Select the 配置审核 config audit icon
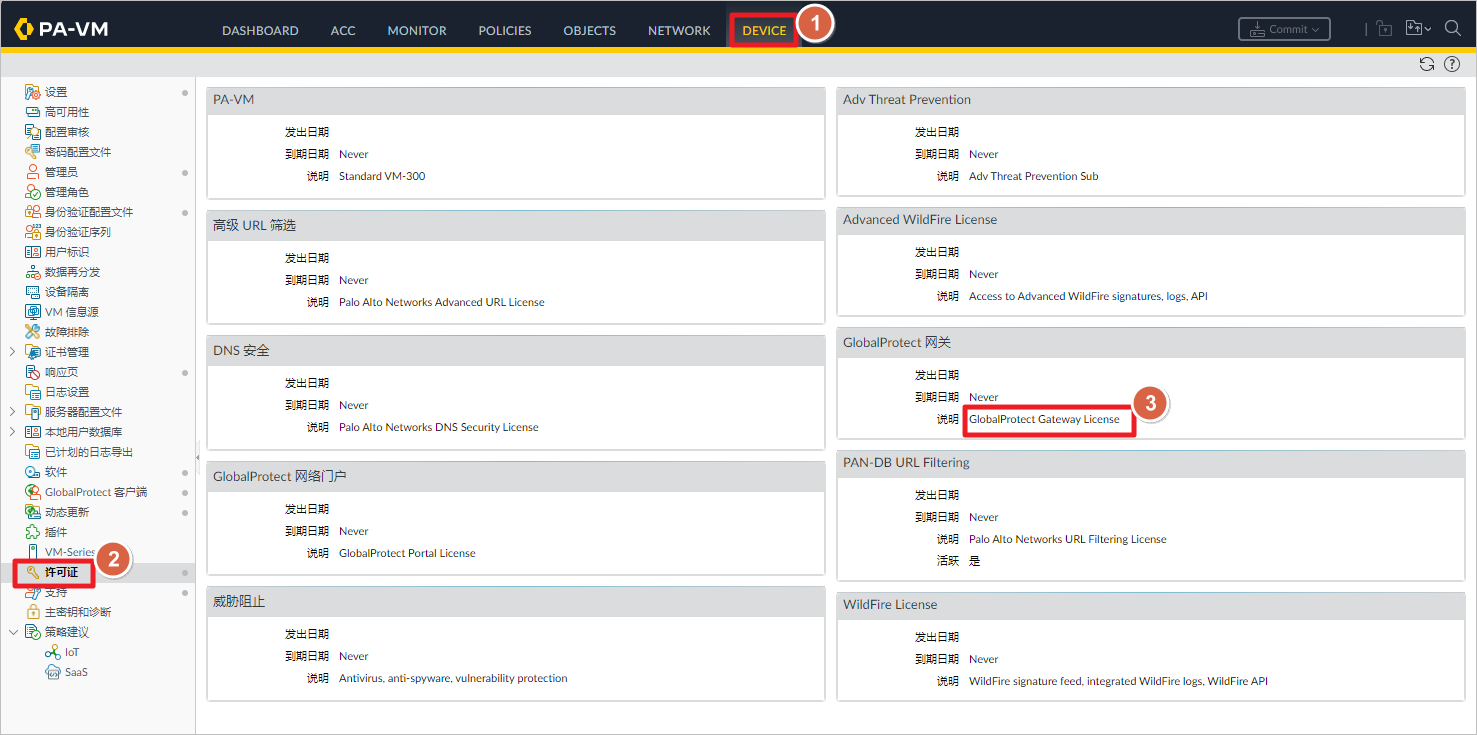The image size is (1477, 735). pyautogui.click(x=33, y=132)
